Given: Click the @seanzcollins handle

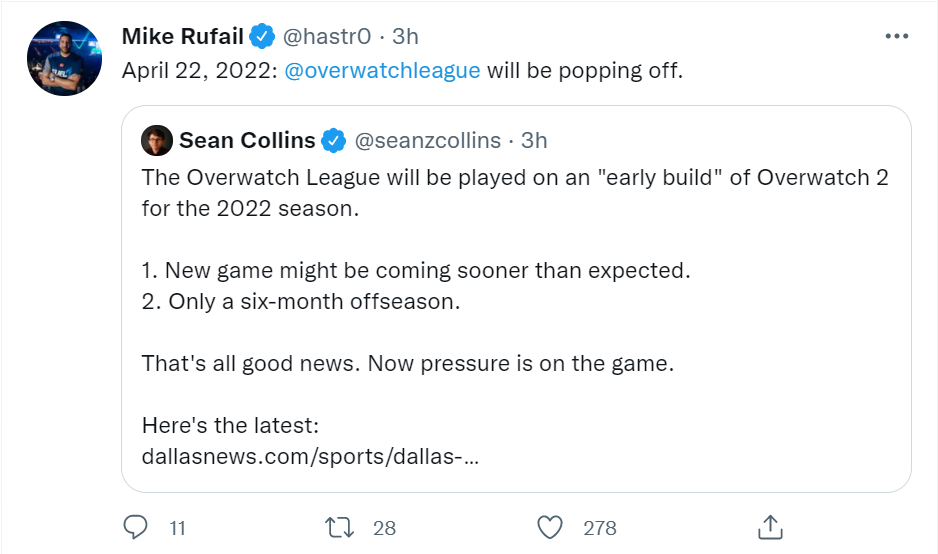Looking at the screenshot, I should pos(428,140).
